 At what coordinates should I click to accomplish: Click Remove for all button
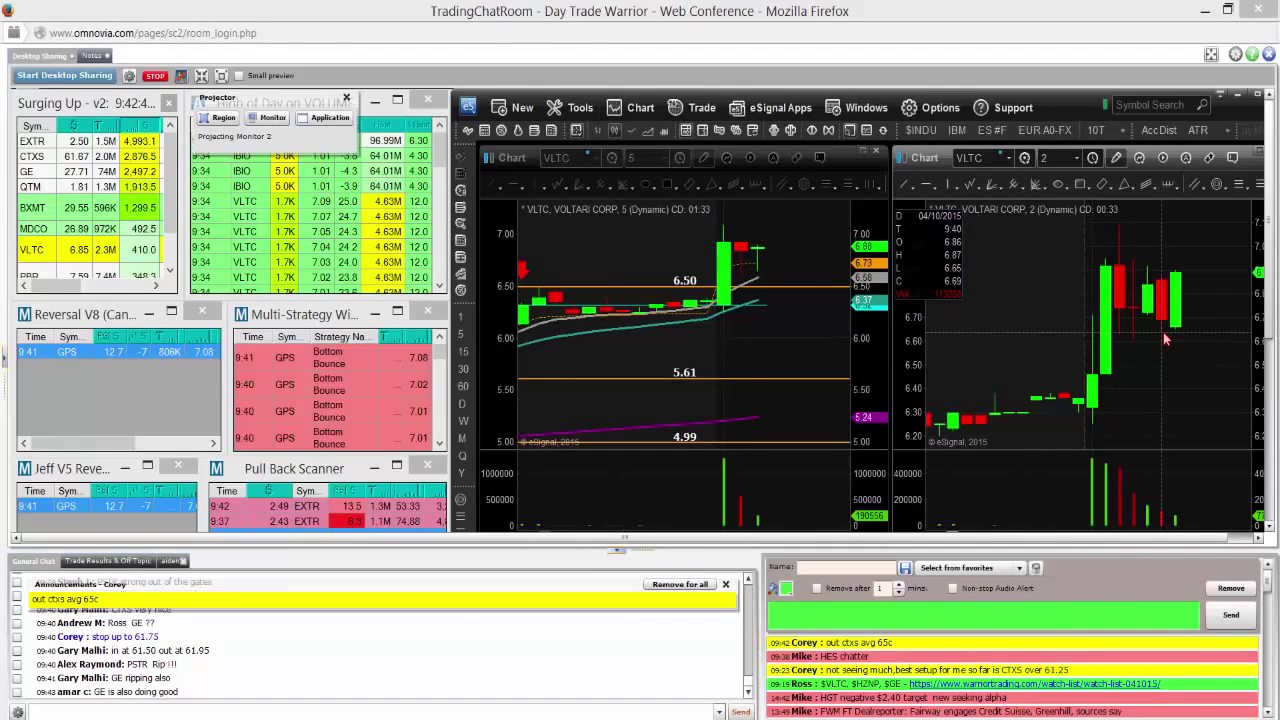click(x=680, y=584)
